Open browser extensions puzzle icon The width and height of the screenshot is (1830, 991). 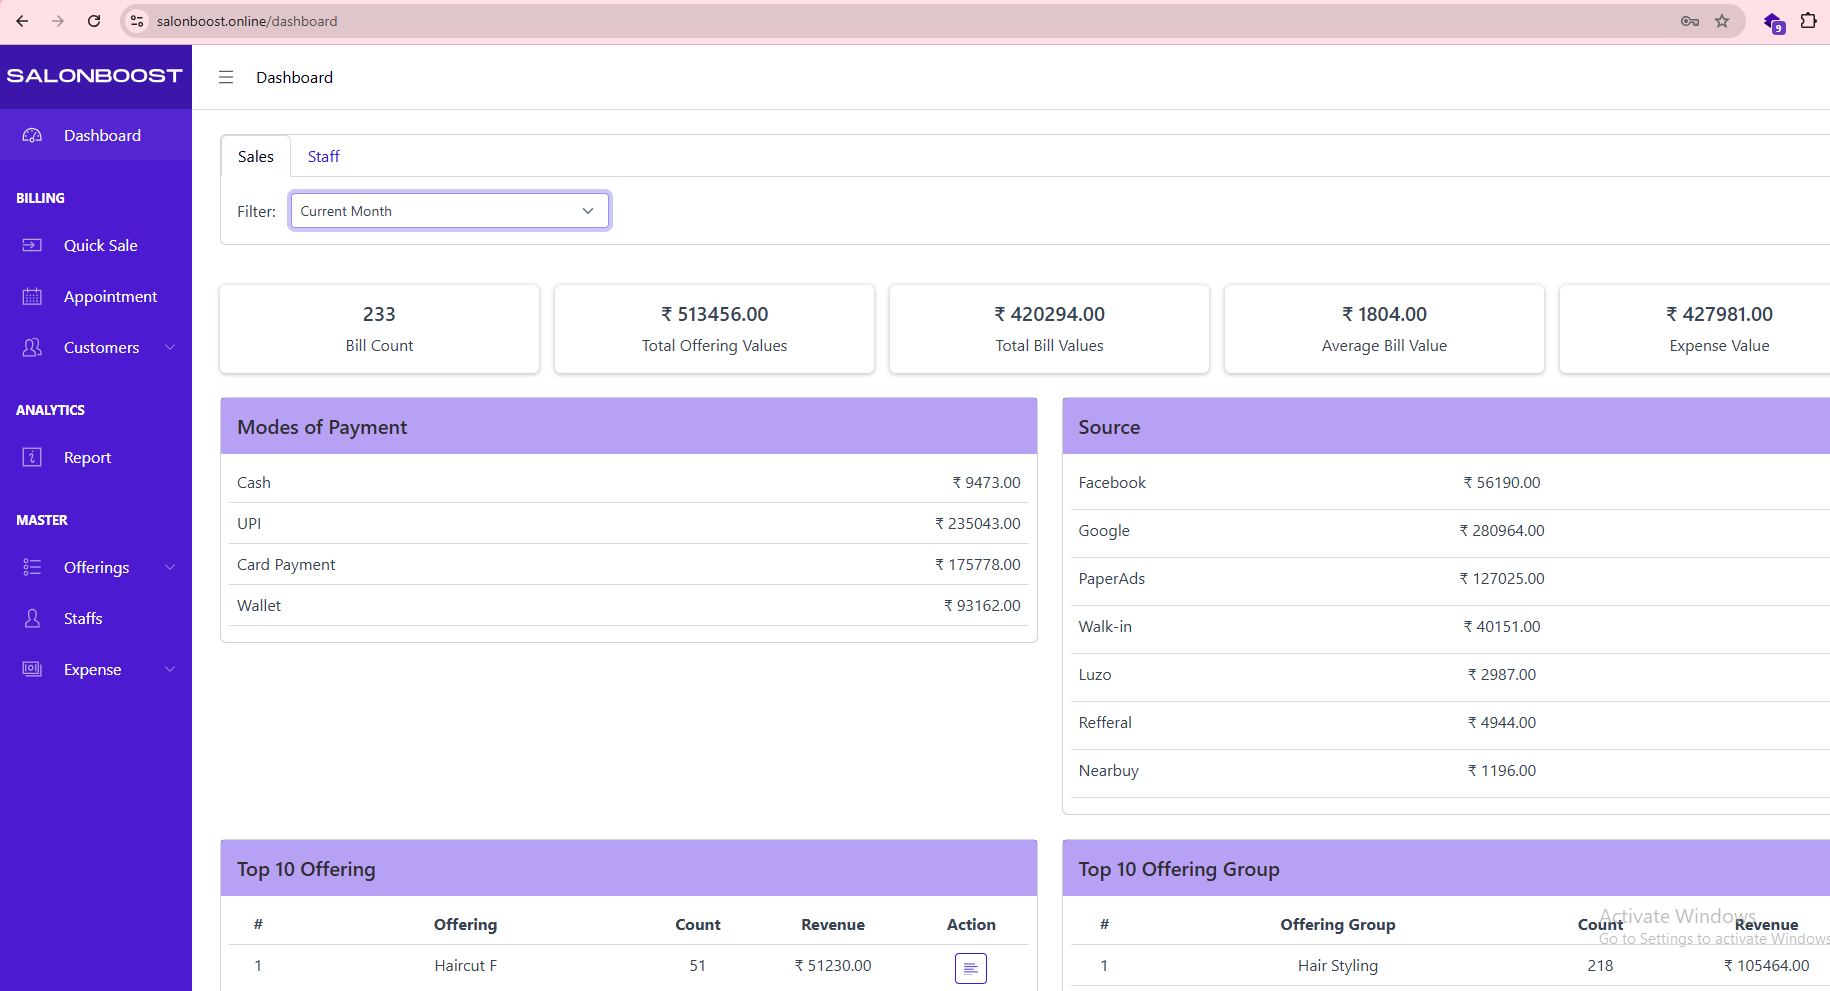(x=1808, y=21)
